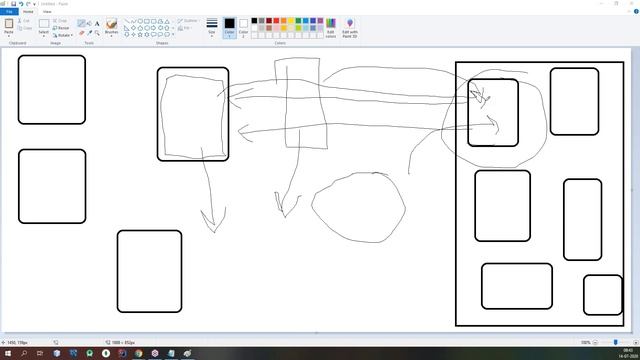Open the Windows Start menu

pyautogui.click(x=8, y=353)
